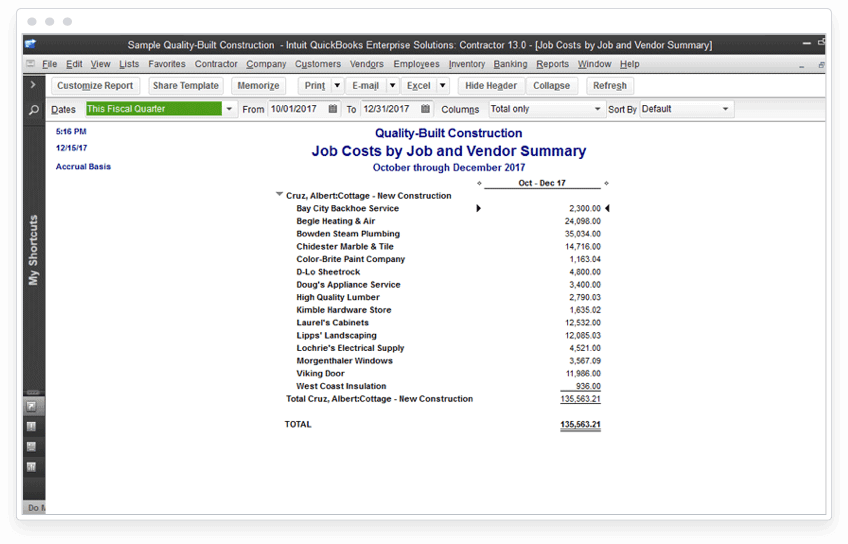
Task: Select the Lochrie's Electrical Supply row
Action: point(448,348)
